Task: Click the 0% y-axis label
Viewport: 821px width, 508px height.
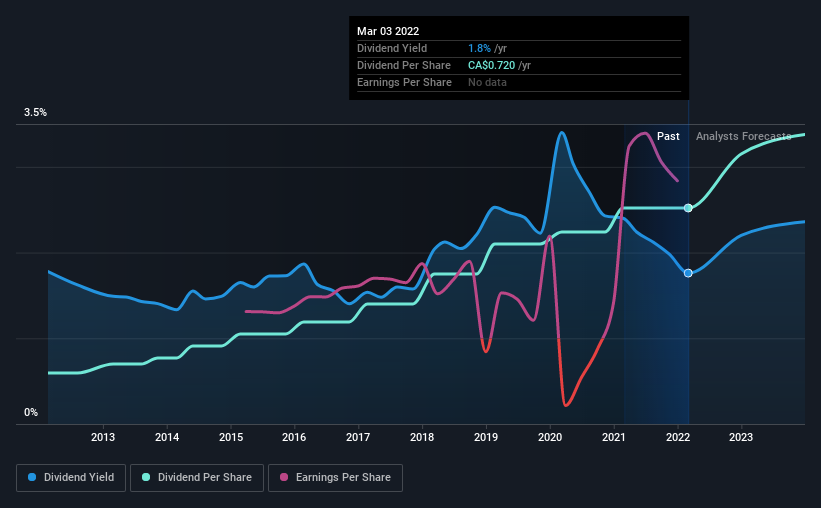Action: tap(31, 412)
